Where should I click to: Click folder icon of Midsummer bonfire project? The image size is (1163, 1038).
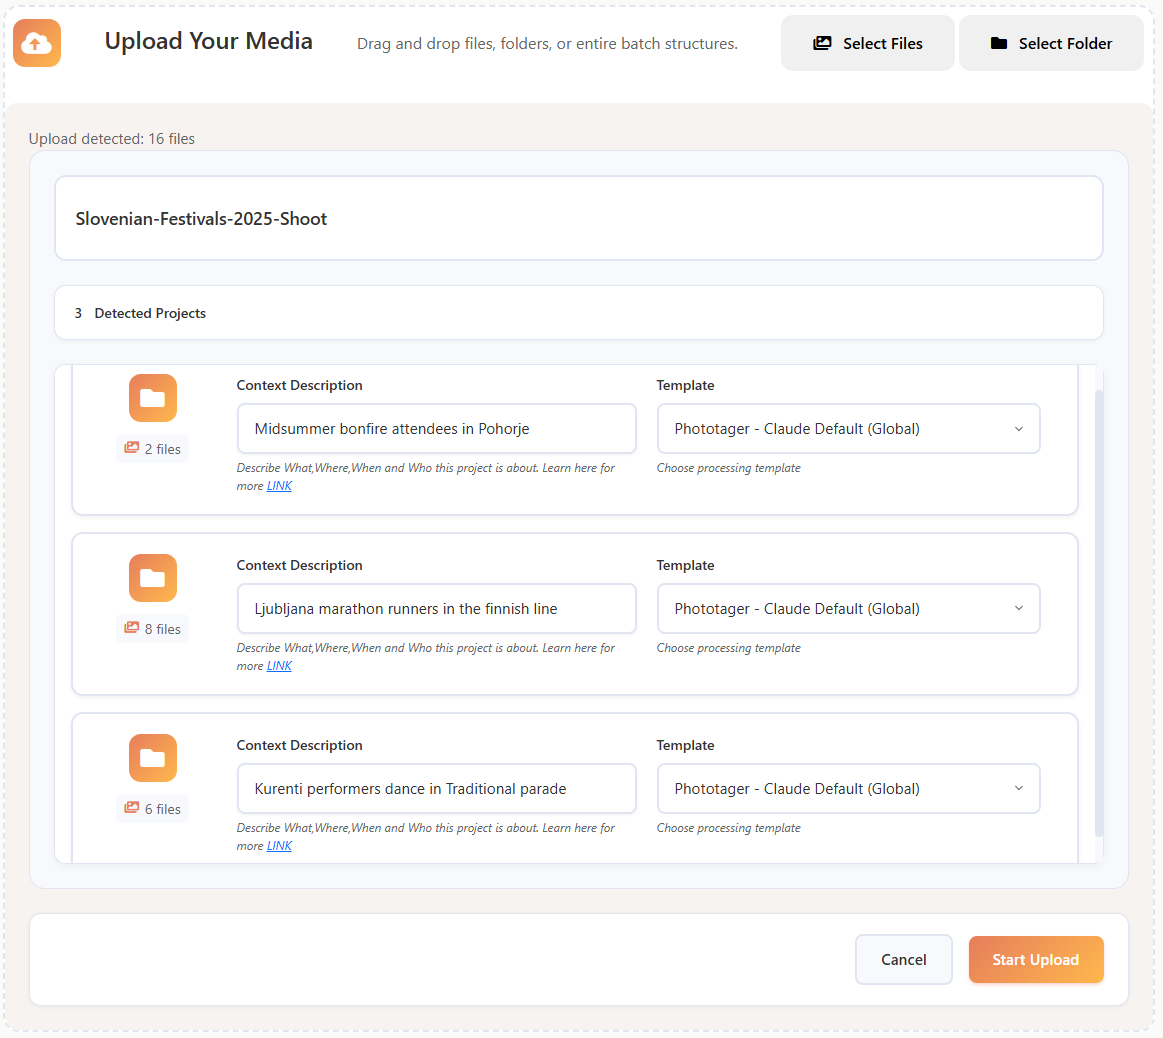[x=153, y=398]
